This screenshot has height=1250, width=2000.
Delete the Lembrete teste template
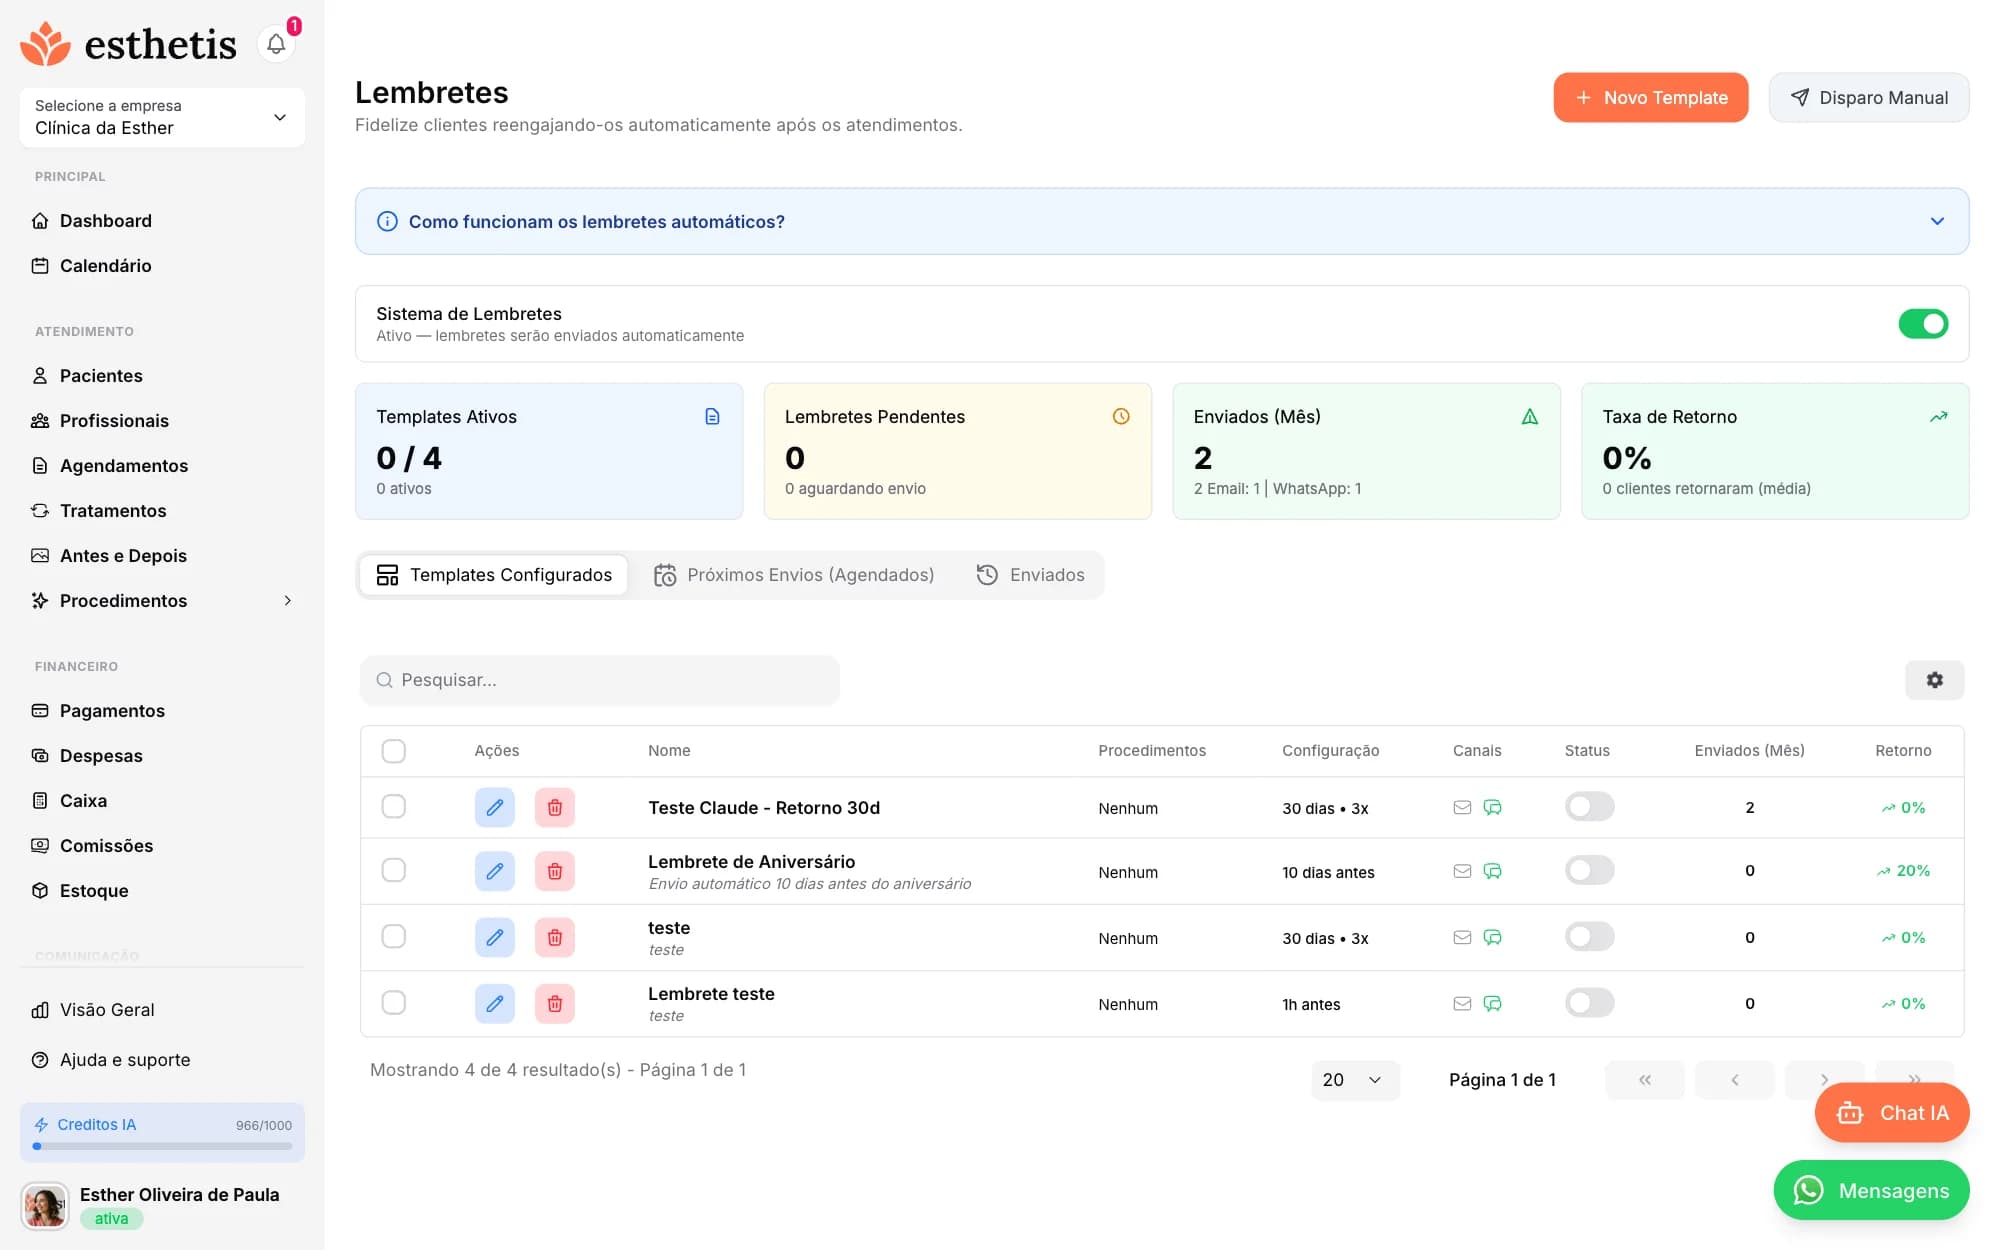(x=554, y=1003)
